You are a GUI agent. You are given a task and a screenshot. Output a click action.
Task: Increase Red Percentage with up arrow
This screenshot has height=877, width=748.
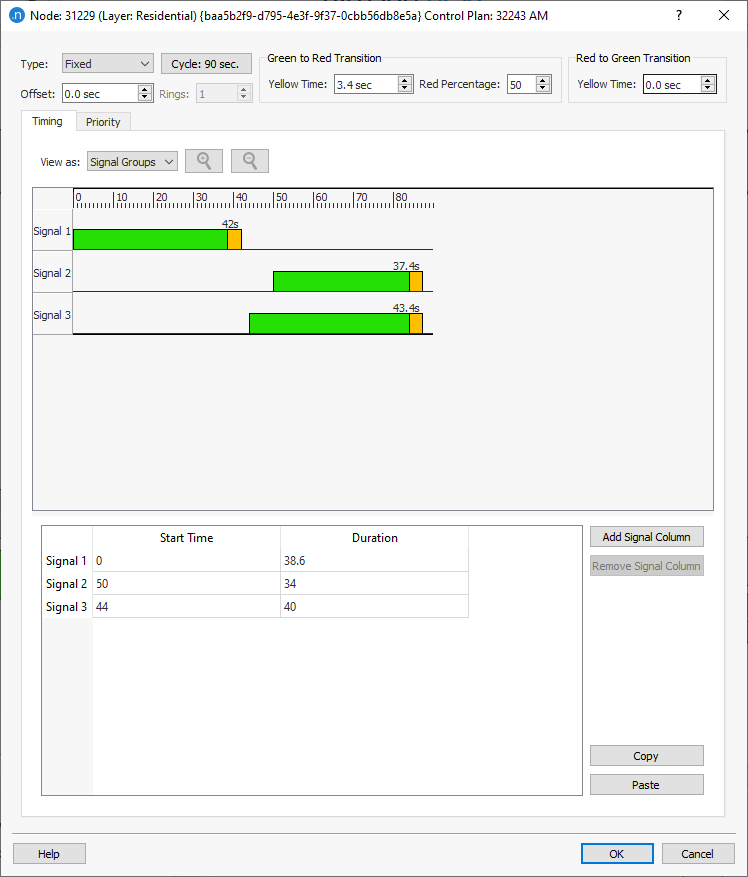pos(544,80)
